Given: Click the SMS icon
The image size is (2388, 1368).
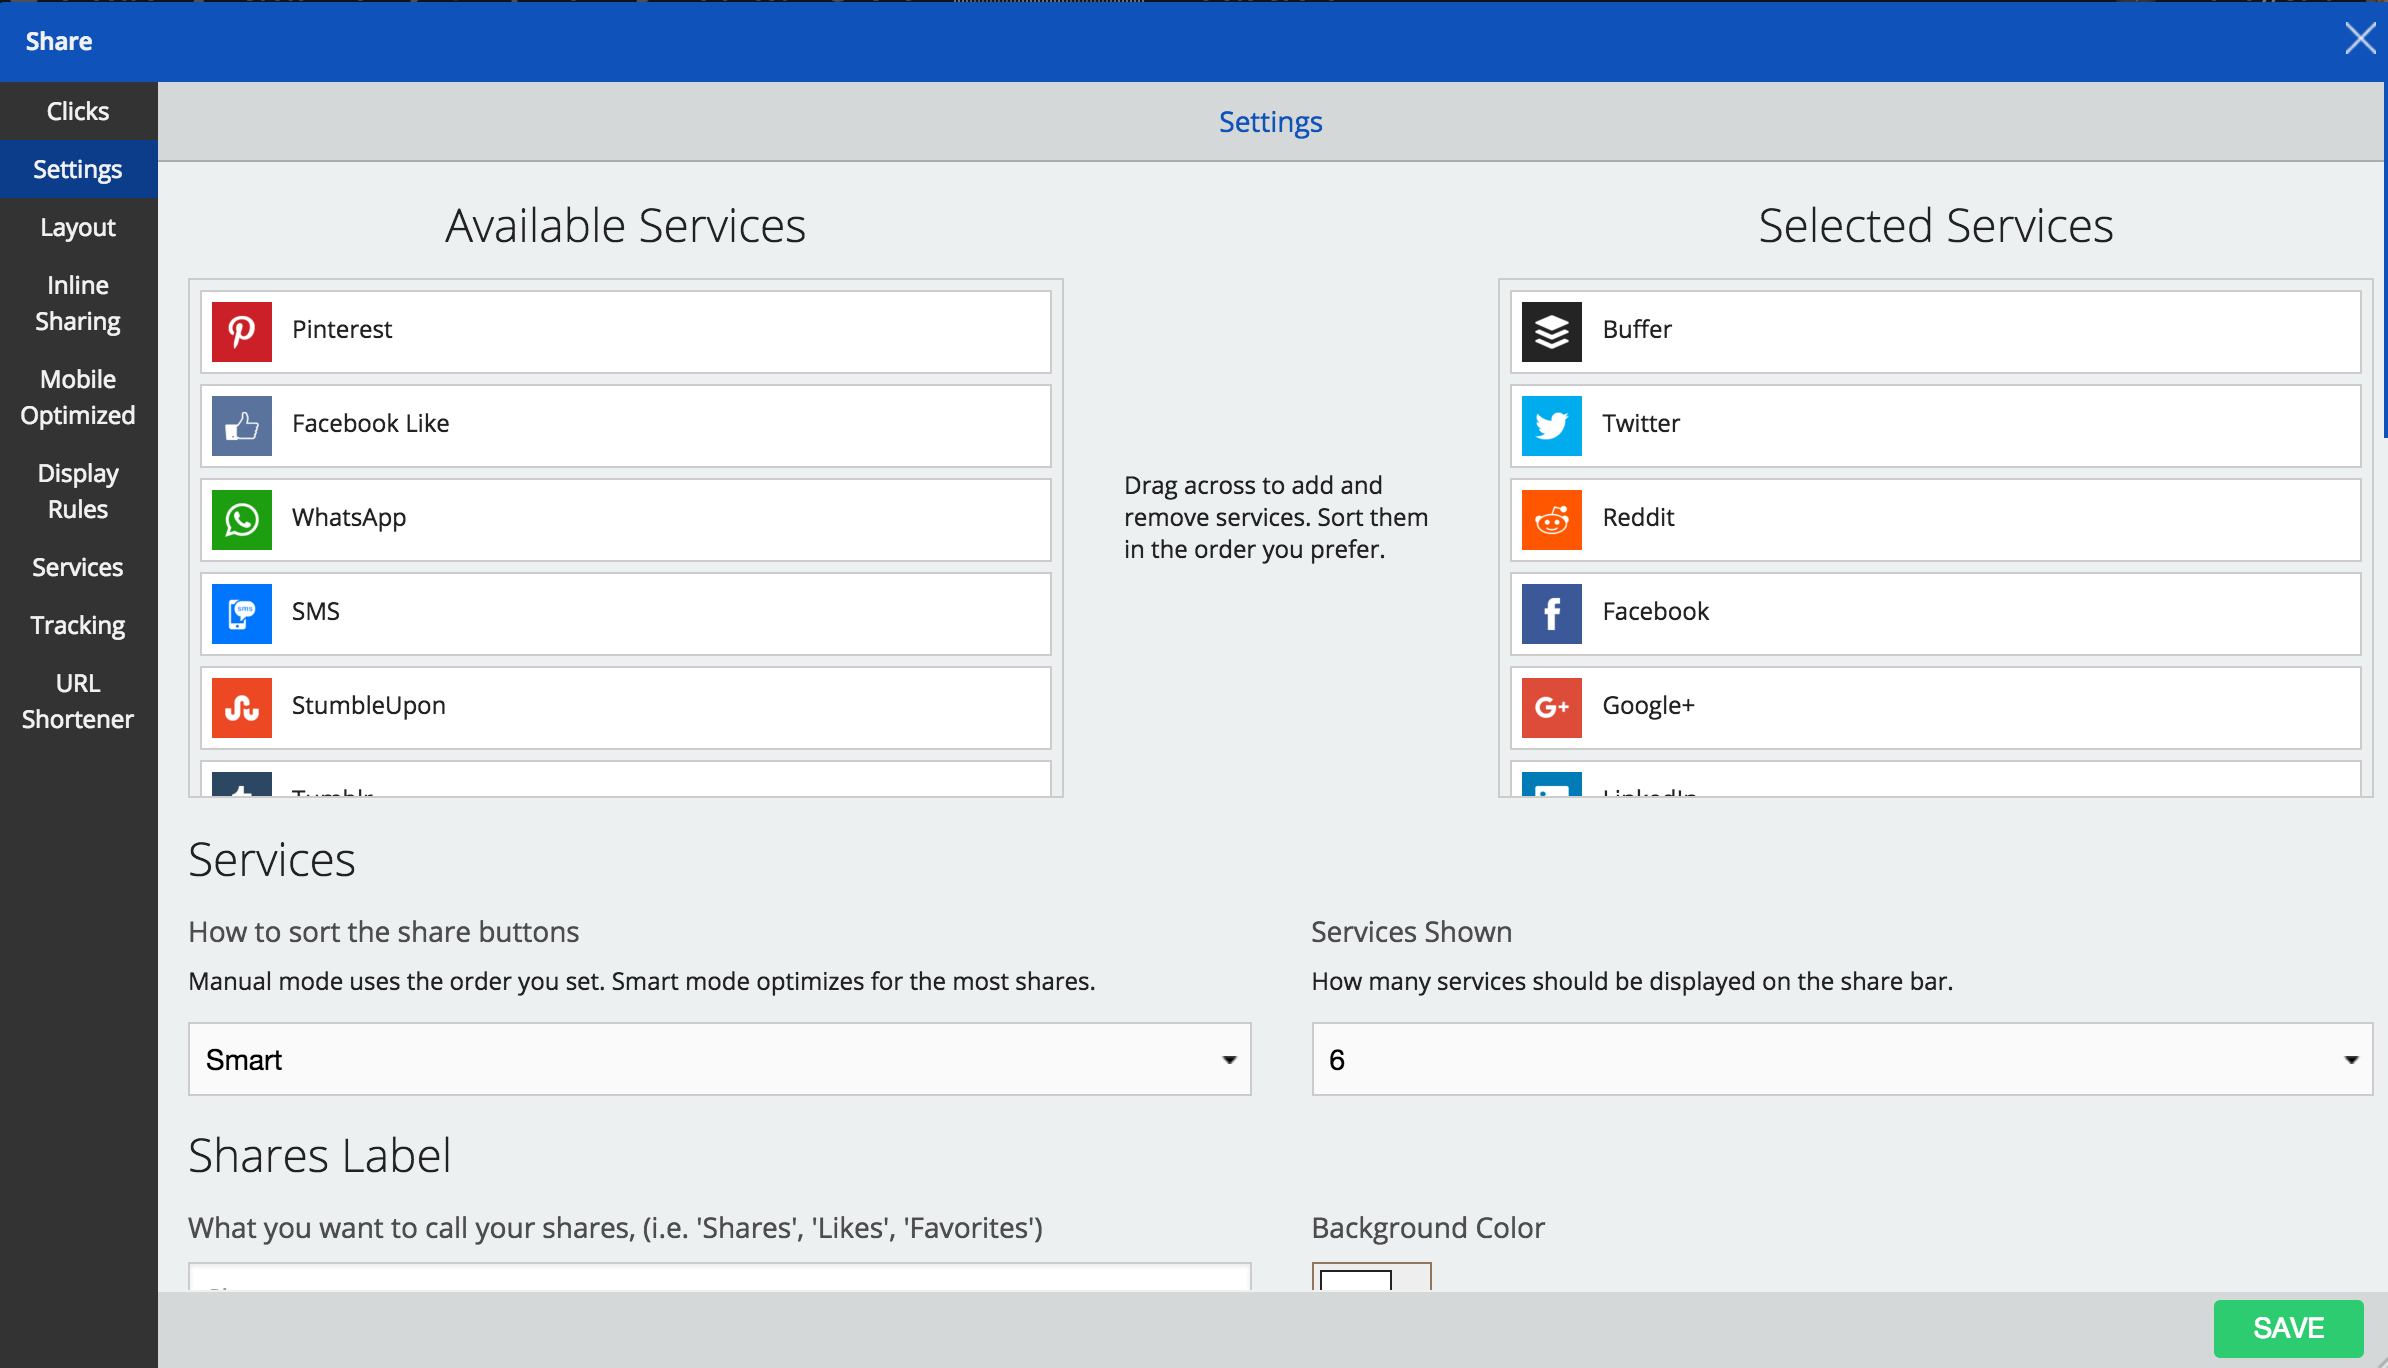Looking at the screenshot, I should (242, 613).
